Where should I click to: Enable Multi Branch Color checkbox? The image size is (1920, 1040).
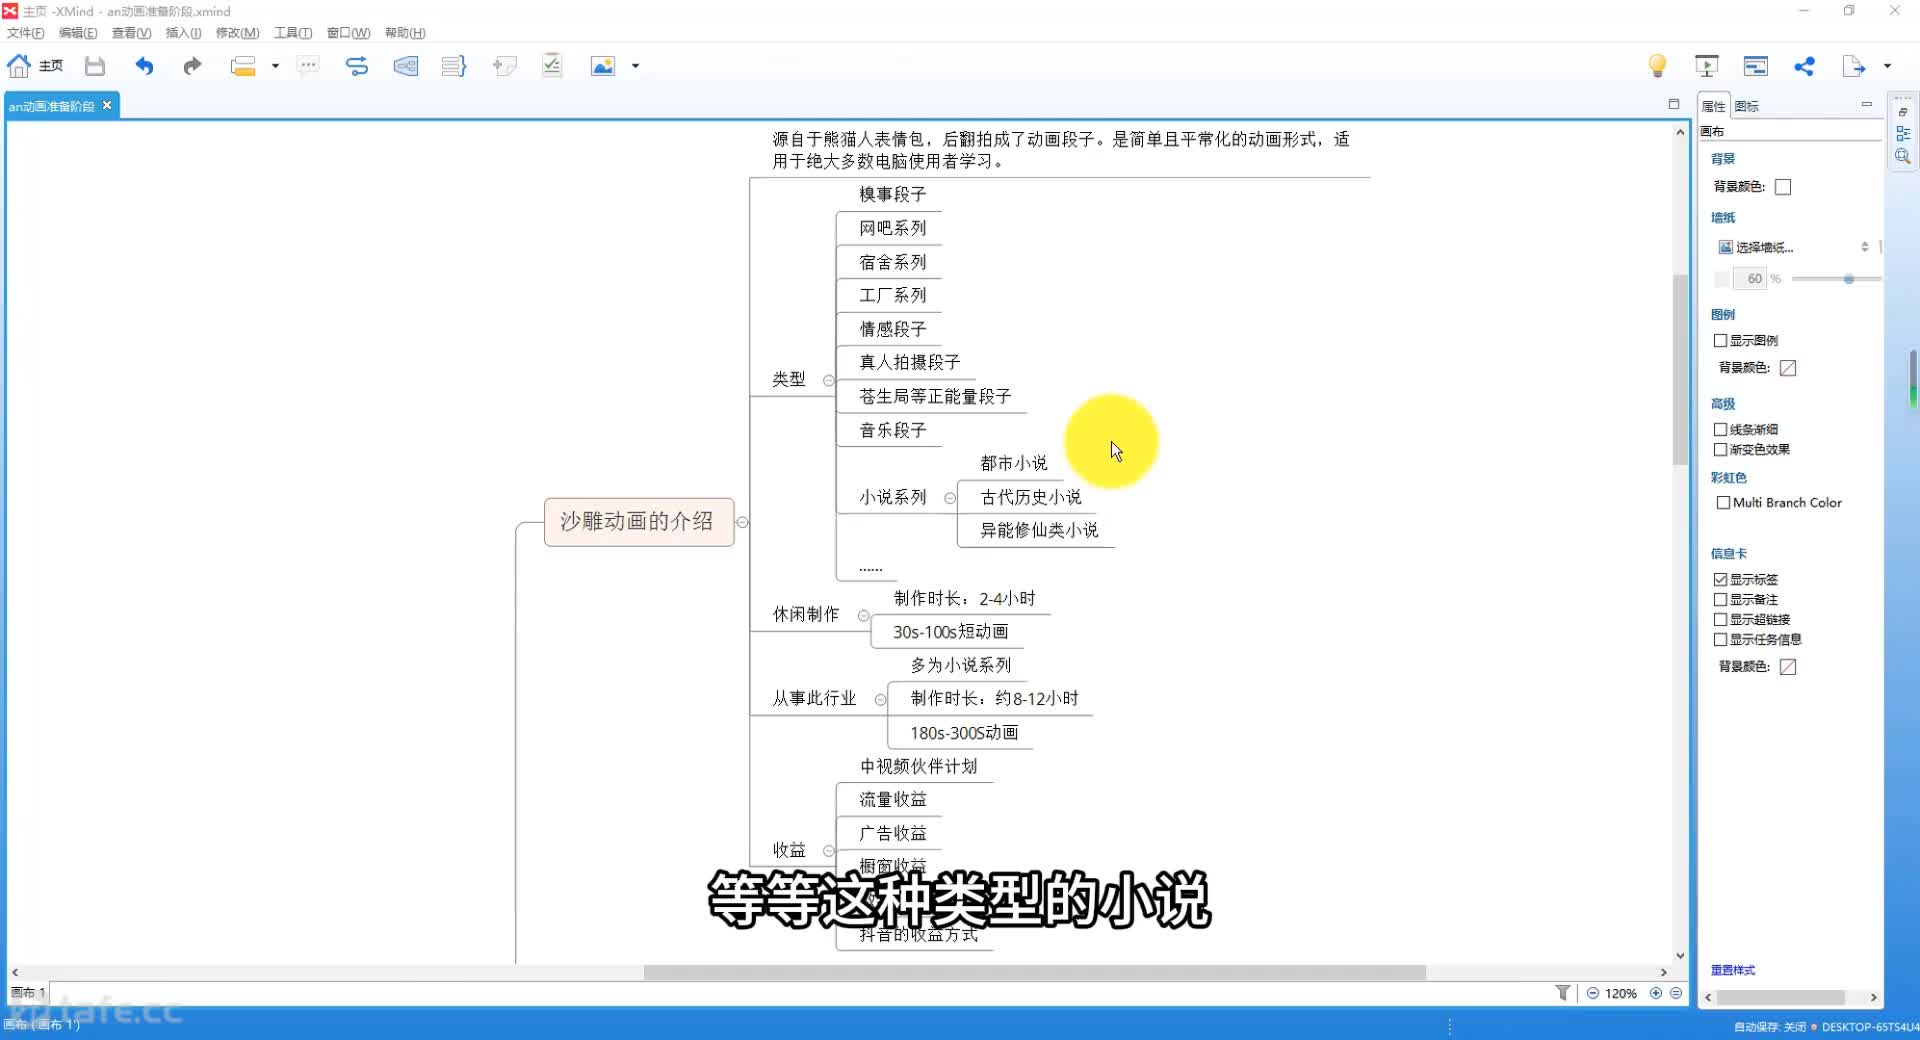tap(1723, 503)
